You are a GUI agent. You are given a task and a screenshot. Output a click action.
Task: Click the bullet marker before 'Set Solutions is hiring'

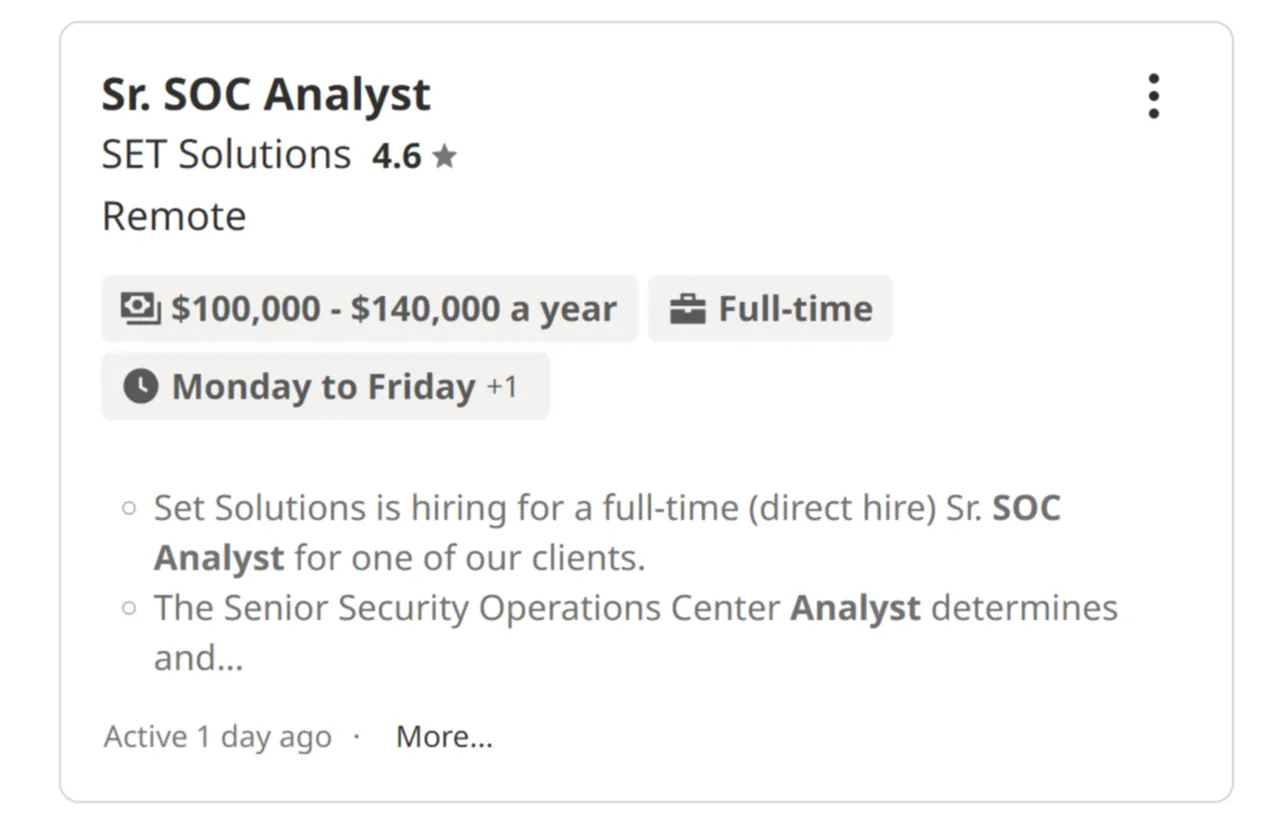pos(128,508)
